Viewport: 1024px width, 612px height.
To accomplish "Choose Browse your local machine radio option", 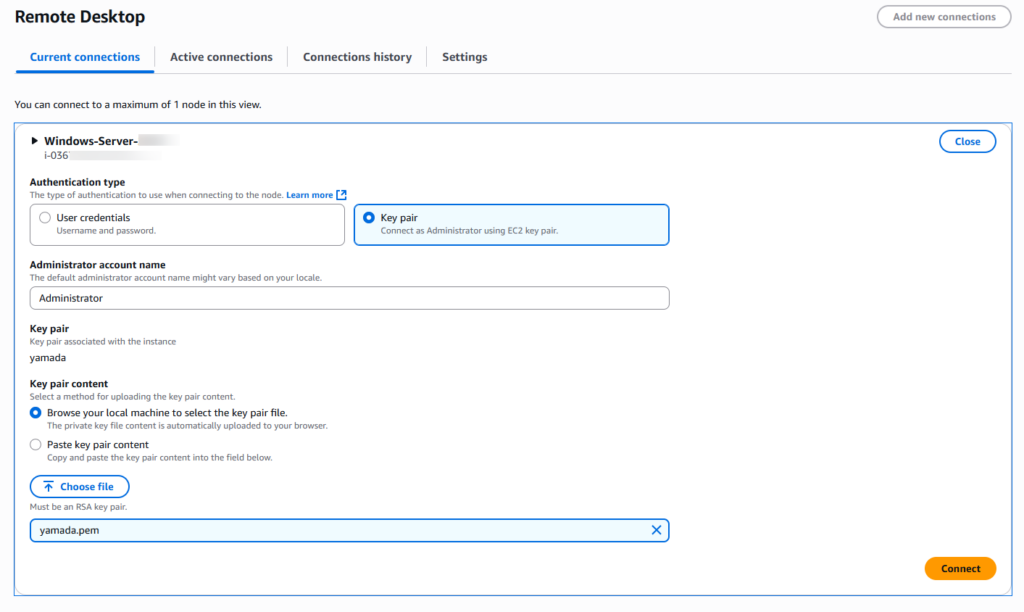I will [x=36, y=412].
